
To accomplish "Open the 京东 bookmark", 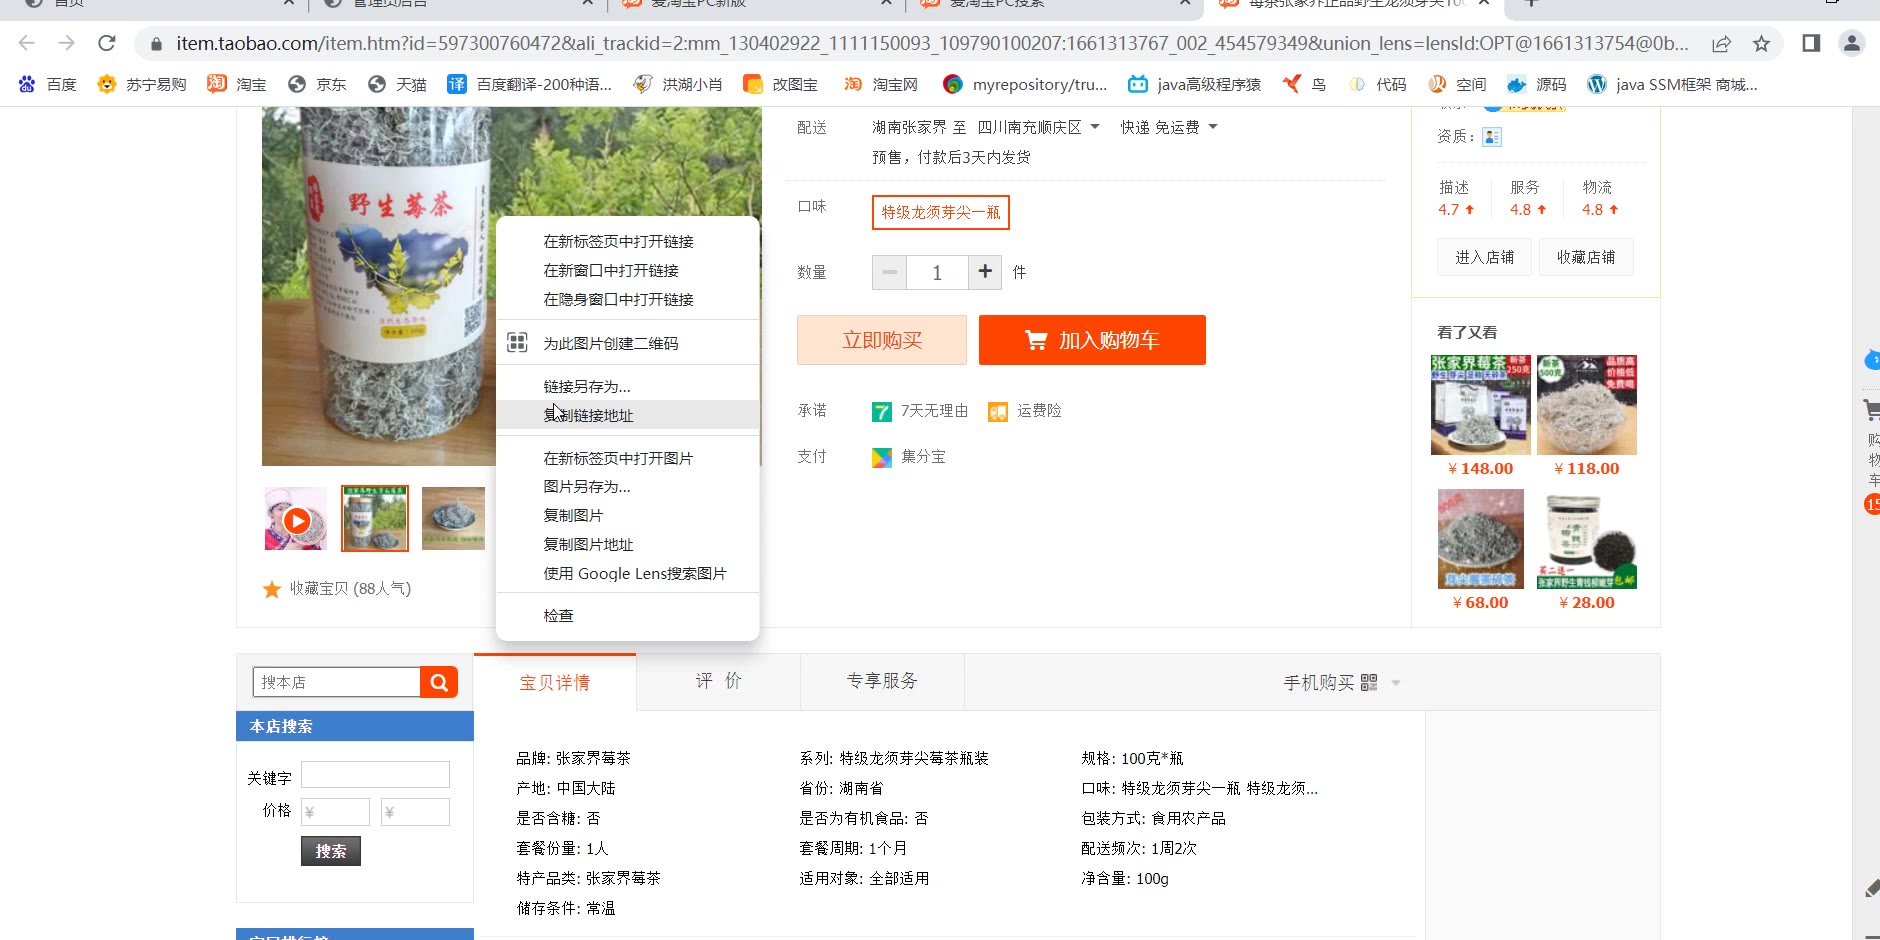I will coord(317,84).
